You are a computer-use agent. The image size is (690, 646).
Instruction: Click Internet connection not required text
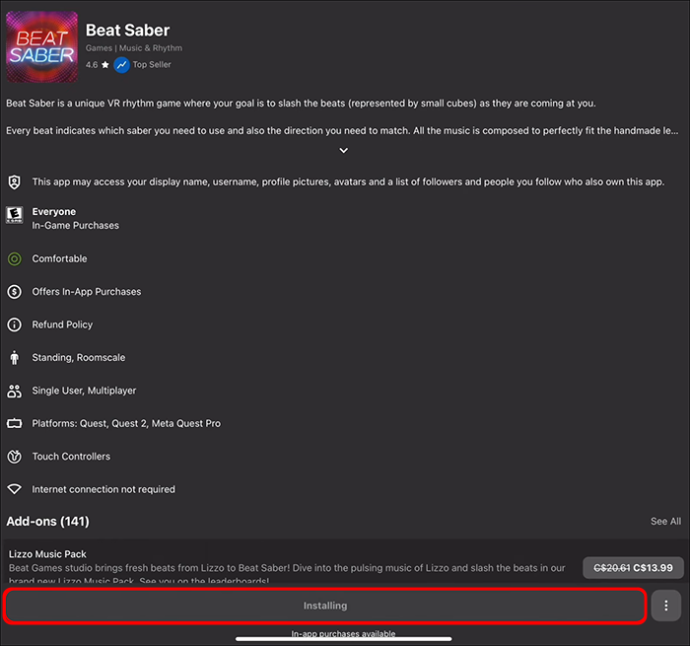pyautogui.click(x=103, y=489)
